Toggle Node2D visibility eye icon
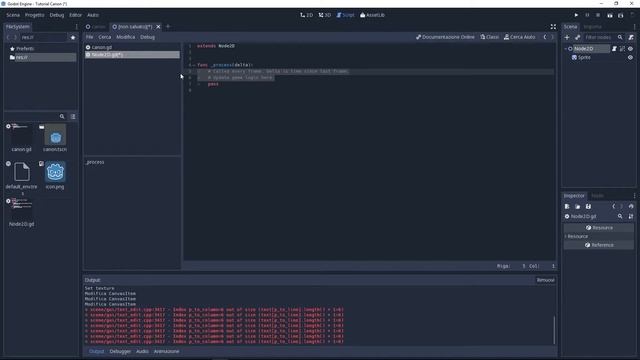This screenshot has width=640, height=360. coord(630,49)
